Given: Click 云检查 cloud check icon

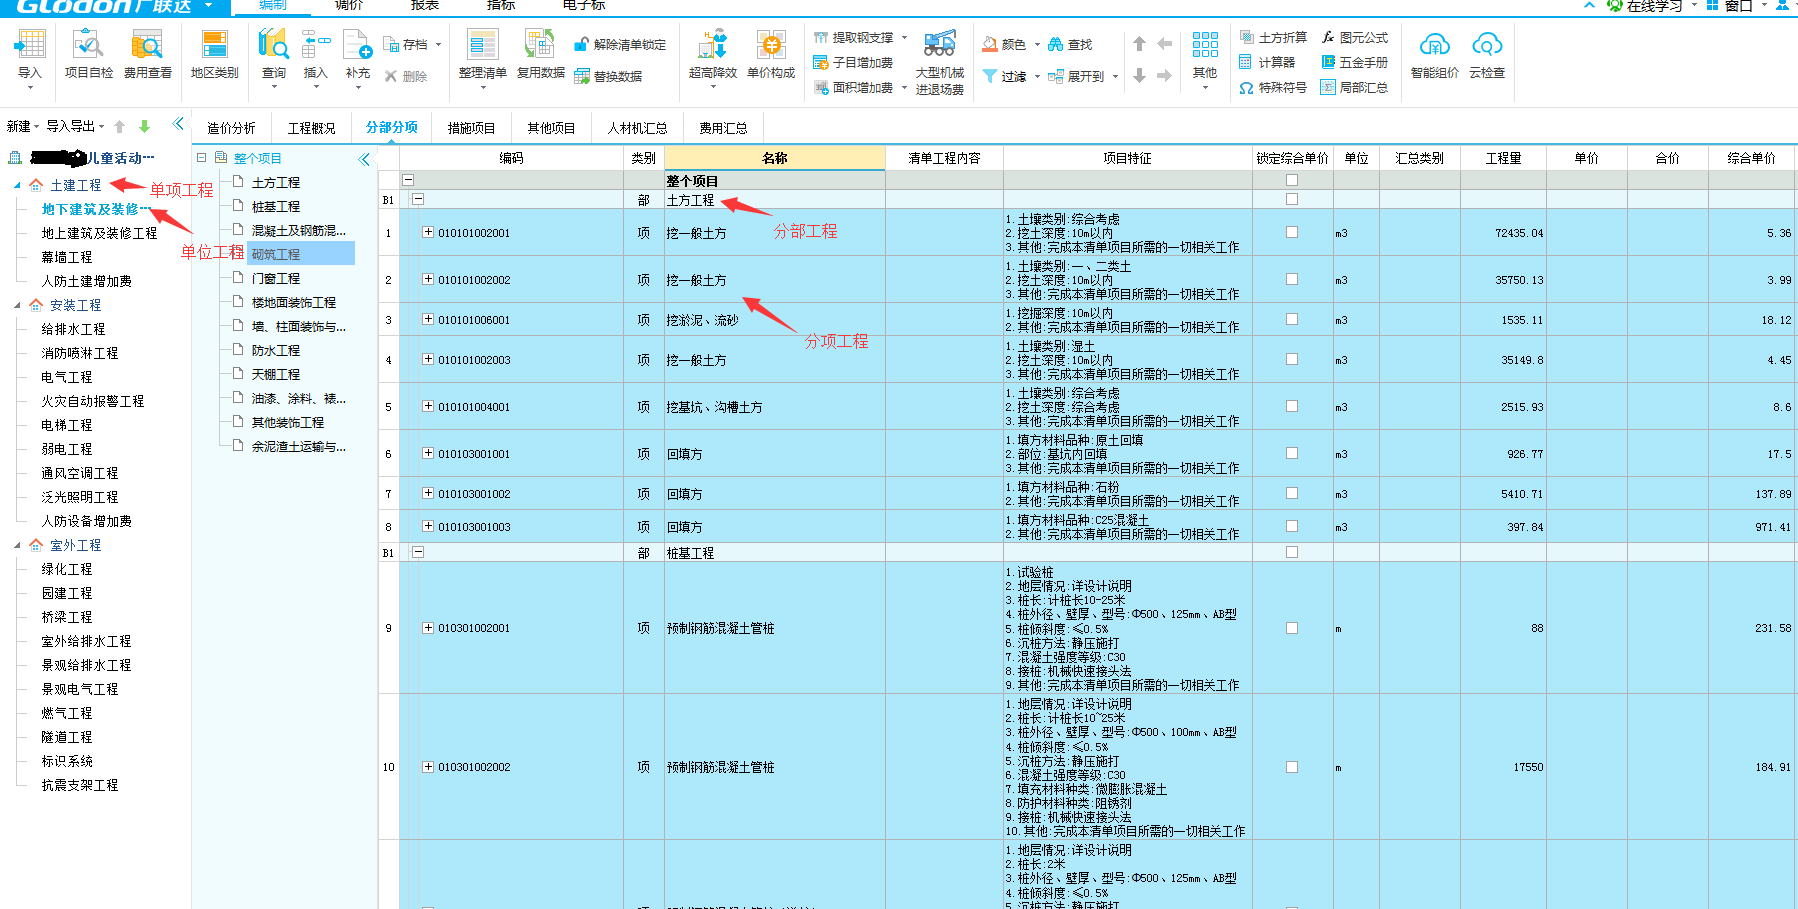Looking at the screenshot, I should click(1487, 45).
